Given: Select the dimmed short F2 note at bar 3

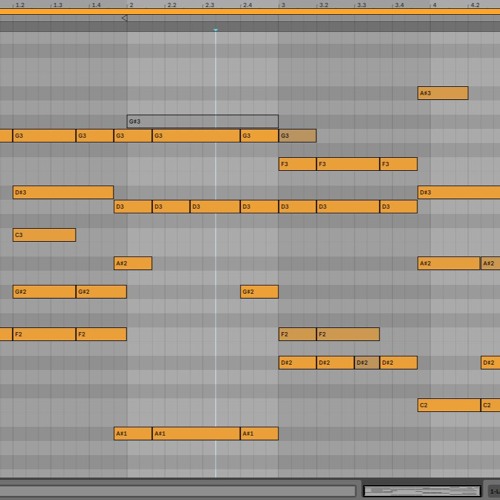Looking at the screenshot, I should [297, 334].
